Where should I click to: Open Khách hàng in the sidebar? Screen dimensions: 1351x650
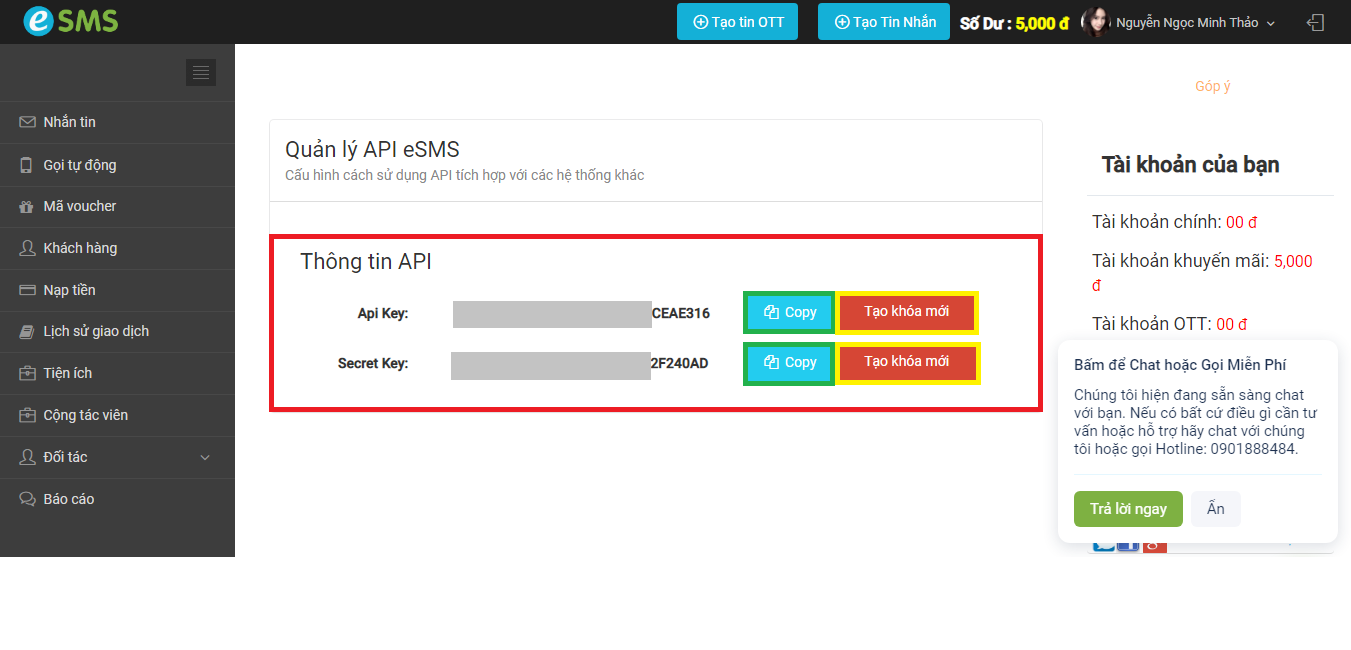(80, 248)
